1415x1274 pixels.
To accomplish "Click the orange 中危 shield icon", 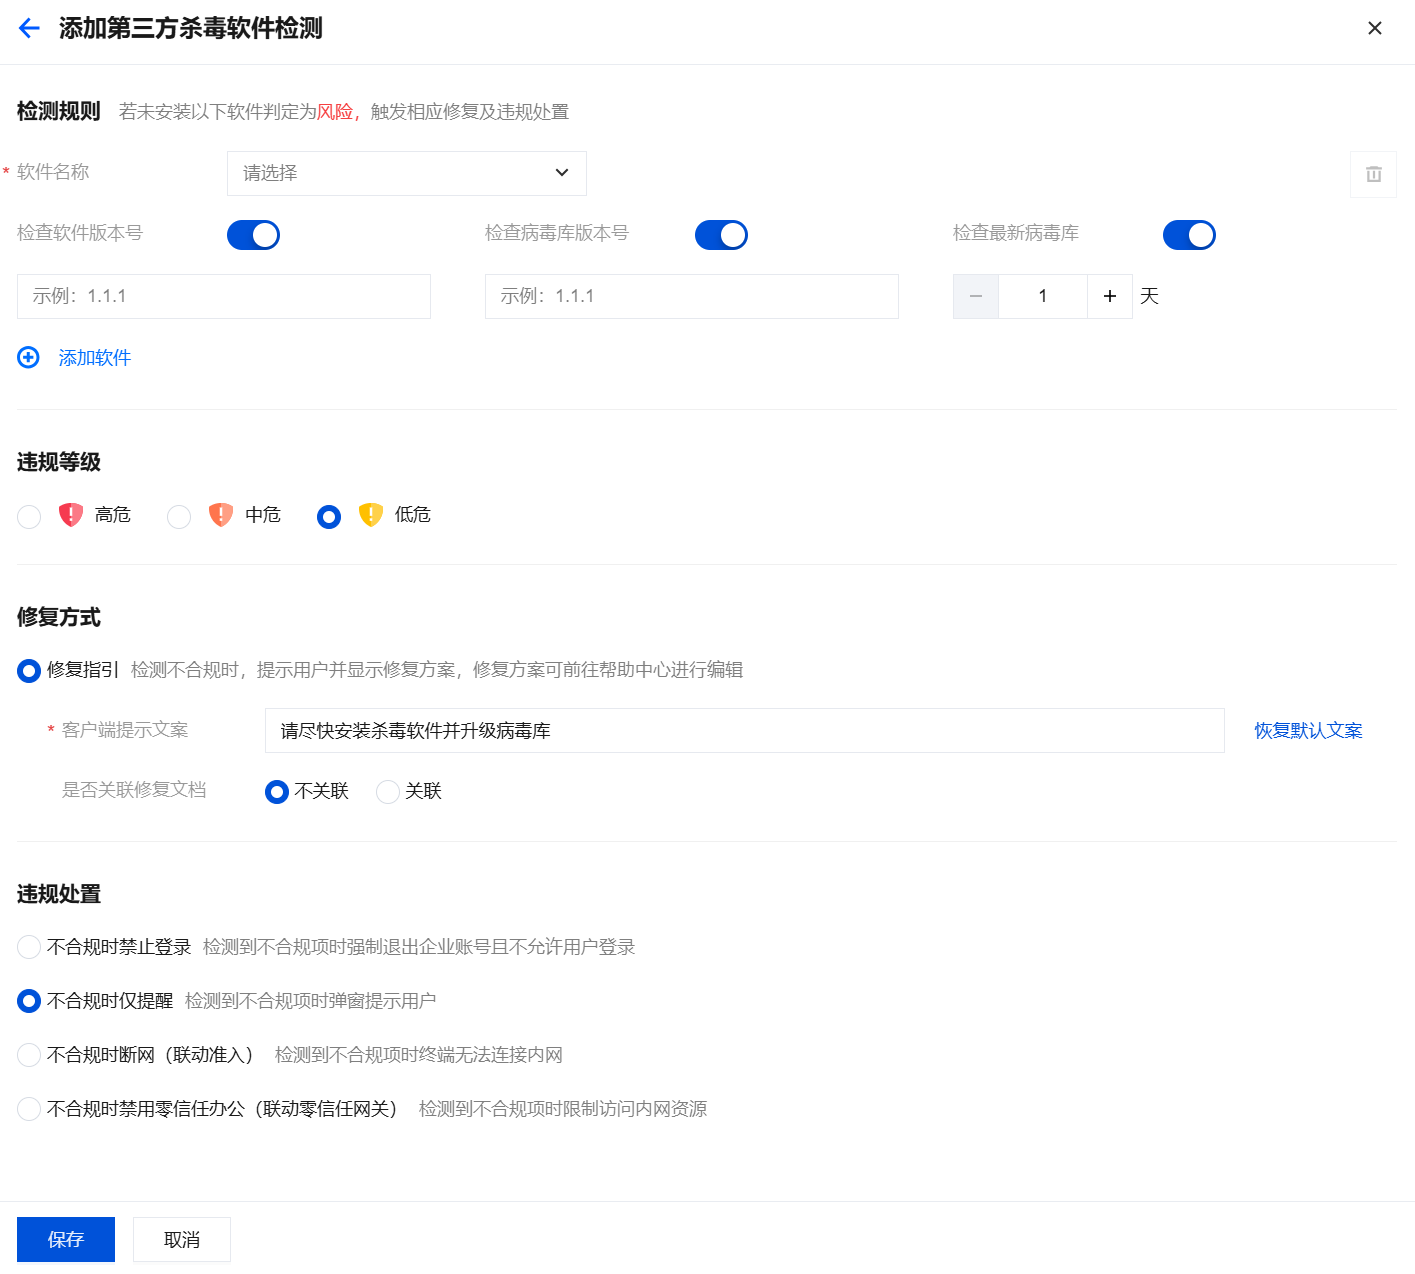I will point(221,514).
